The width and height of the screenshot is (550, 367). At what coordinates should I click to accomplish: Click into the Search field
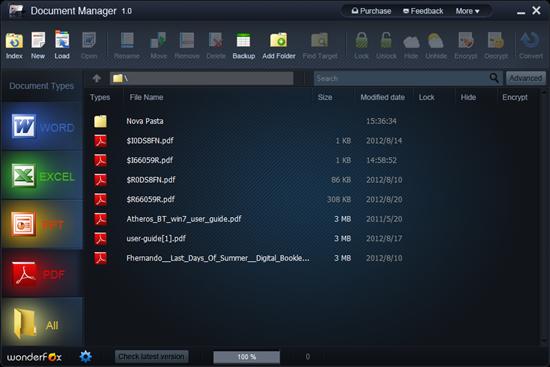coord(402,78)
